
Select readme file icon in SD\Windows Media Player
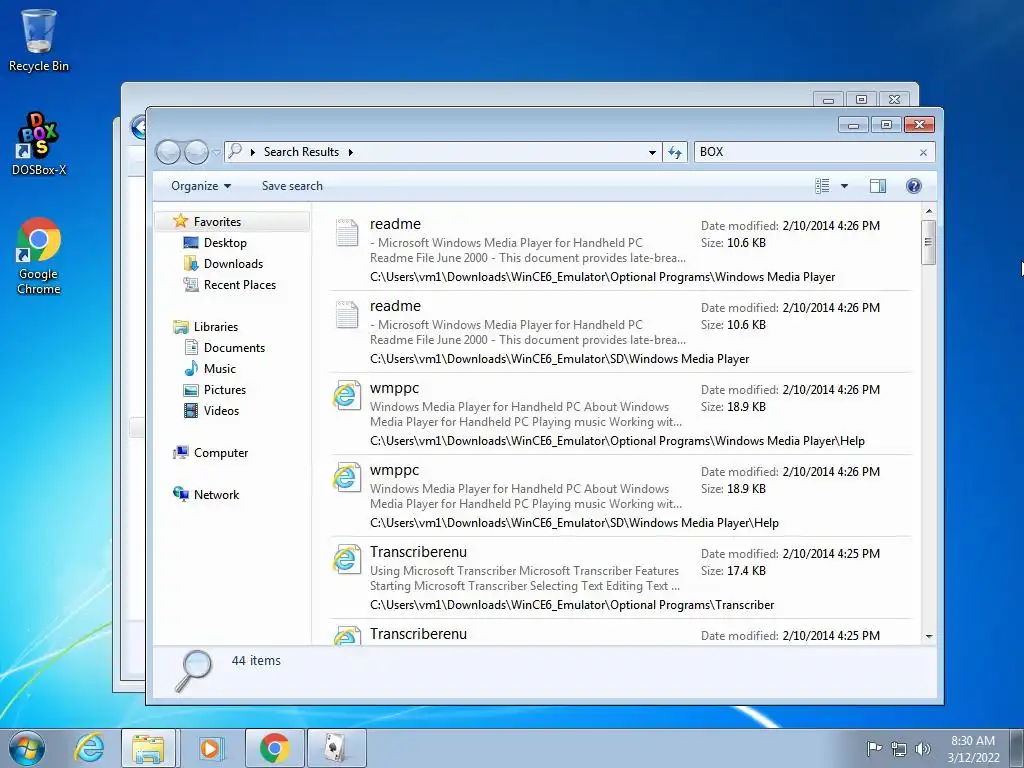[347, 315]
